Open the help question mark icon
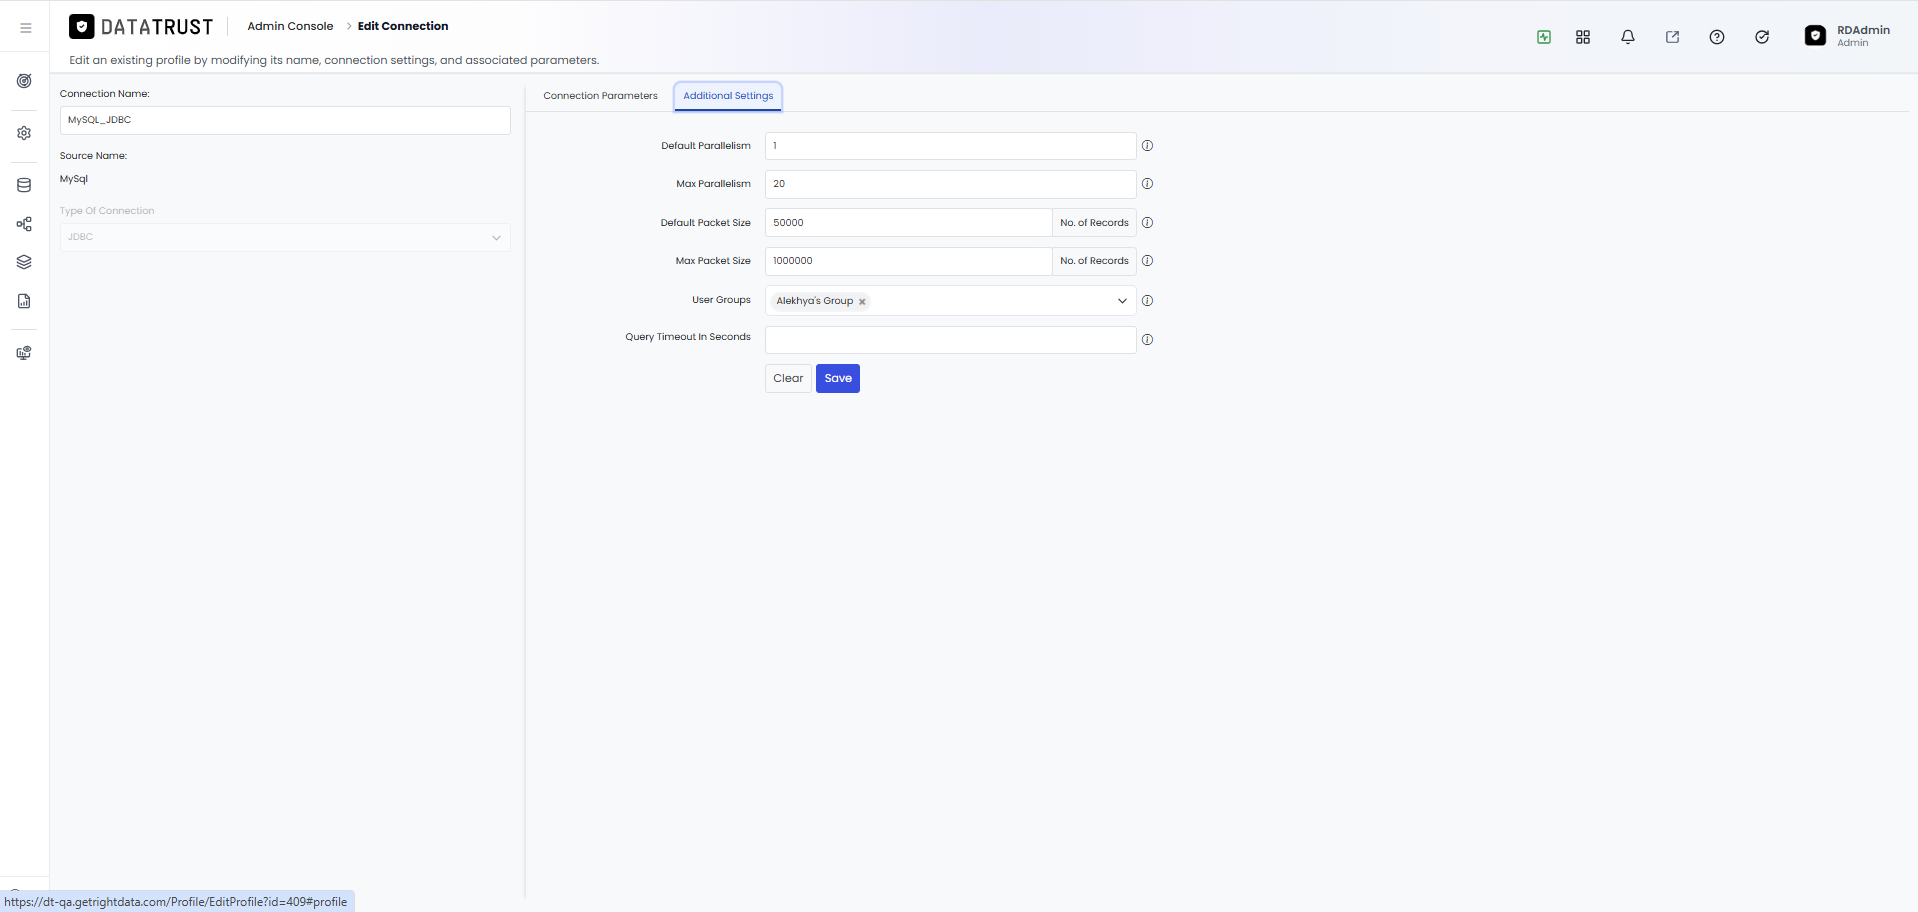The image size is (1918, 912). tap(1717, 37)
